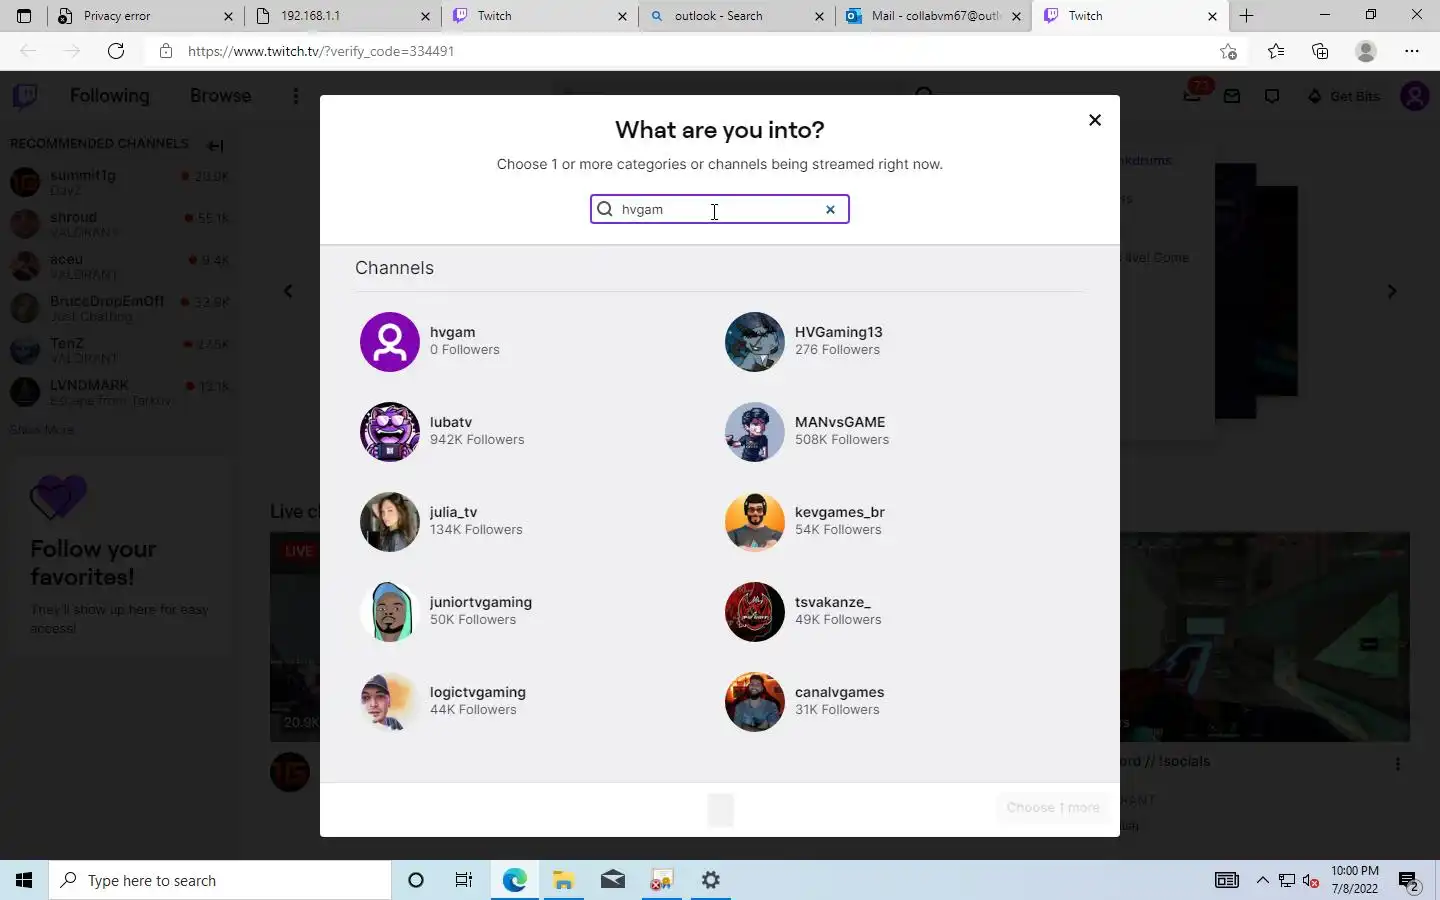Clear the hvgam search field text
The image size is (1440, 900).
click(x=830, y=209)
